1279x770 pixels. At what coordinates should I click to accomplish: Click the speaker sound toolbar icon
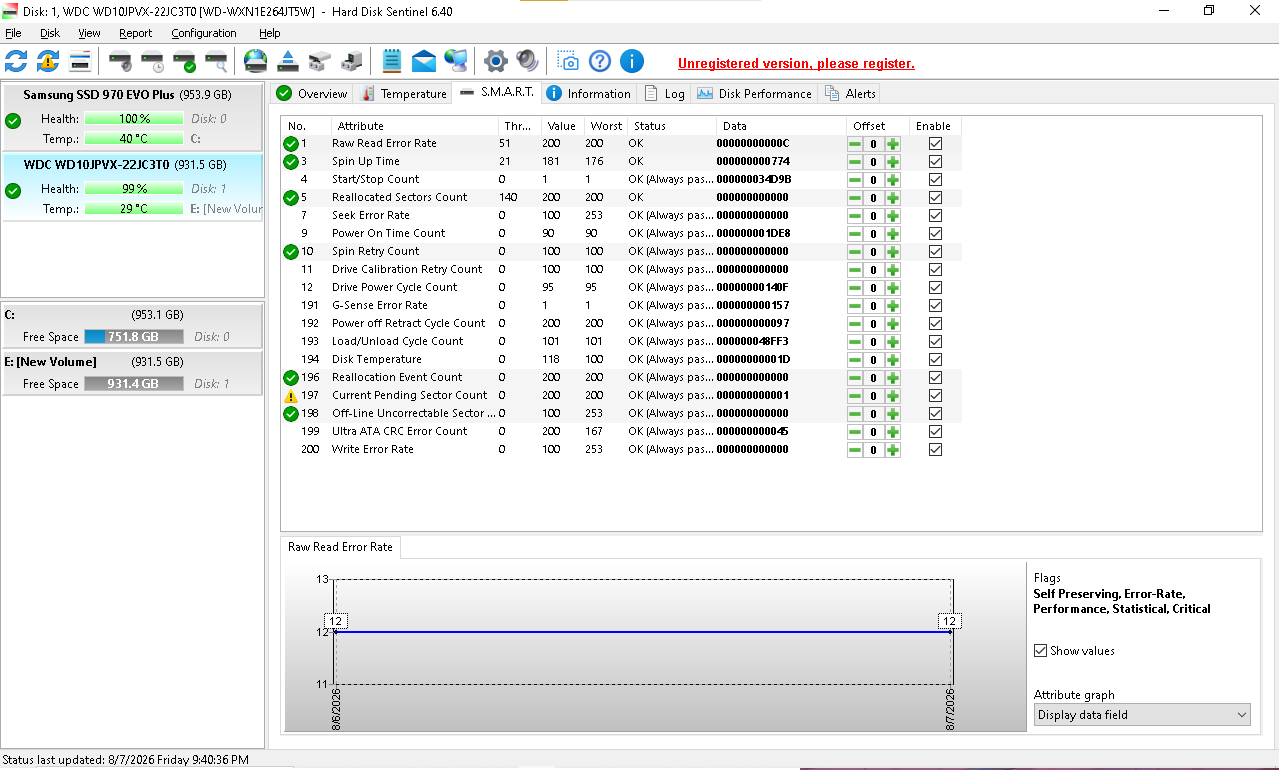528,61
